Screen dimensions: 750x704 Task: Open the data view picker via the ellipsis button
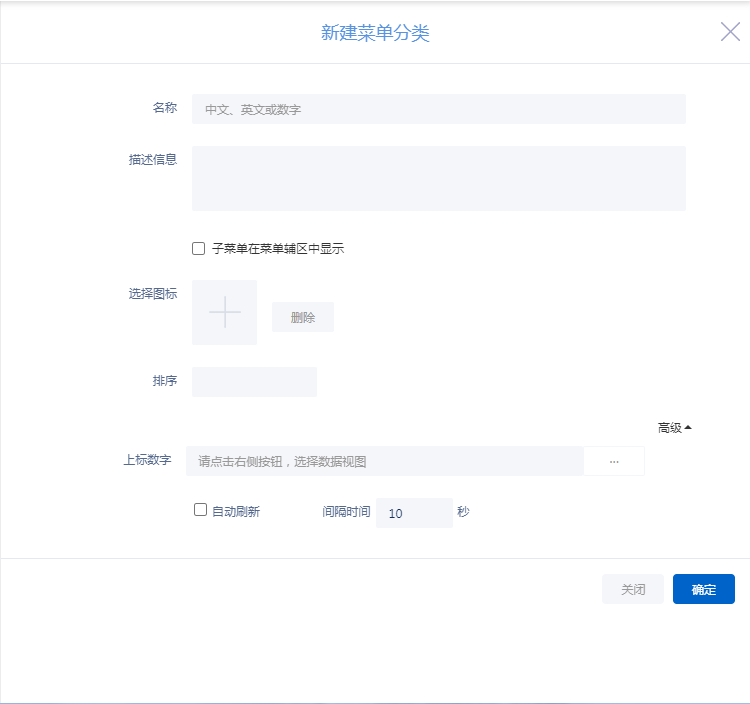click(614, 461)
